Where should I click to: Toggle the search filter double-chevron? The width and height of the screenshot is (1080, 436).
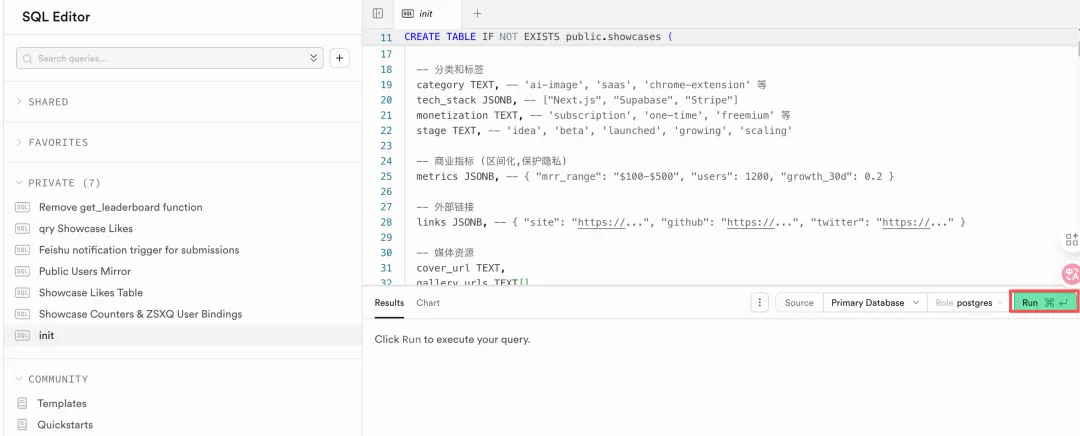(x=314, y=59)
